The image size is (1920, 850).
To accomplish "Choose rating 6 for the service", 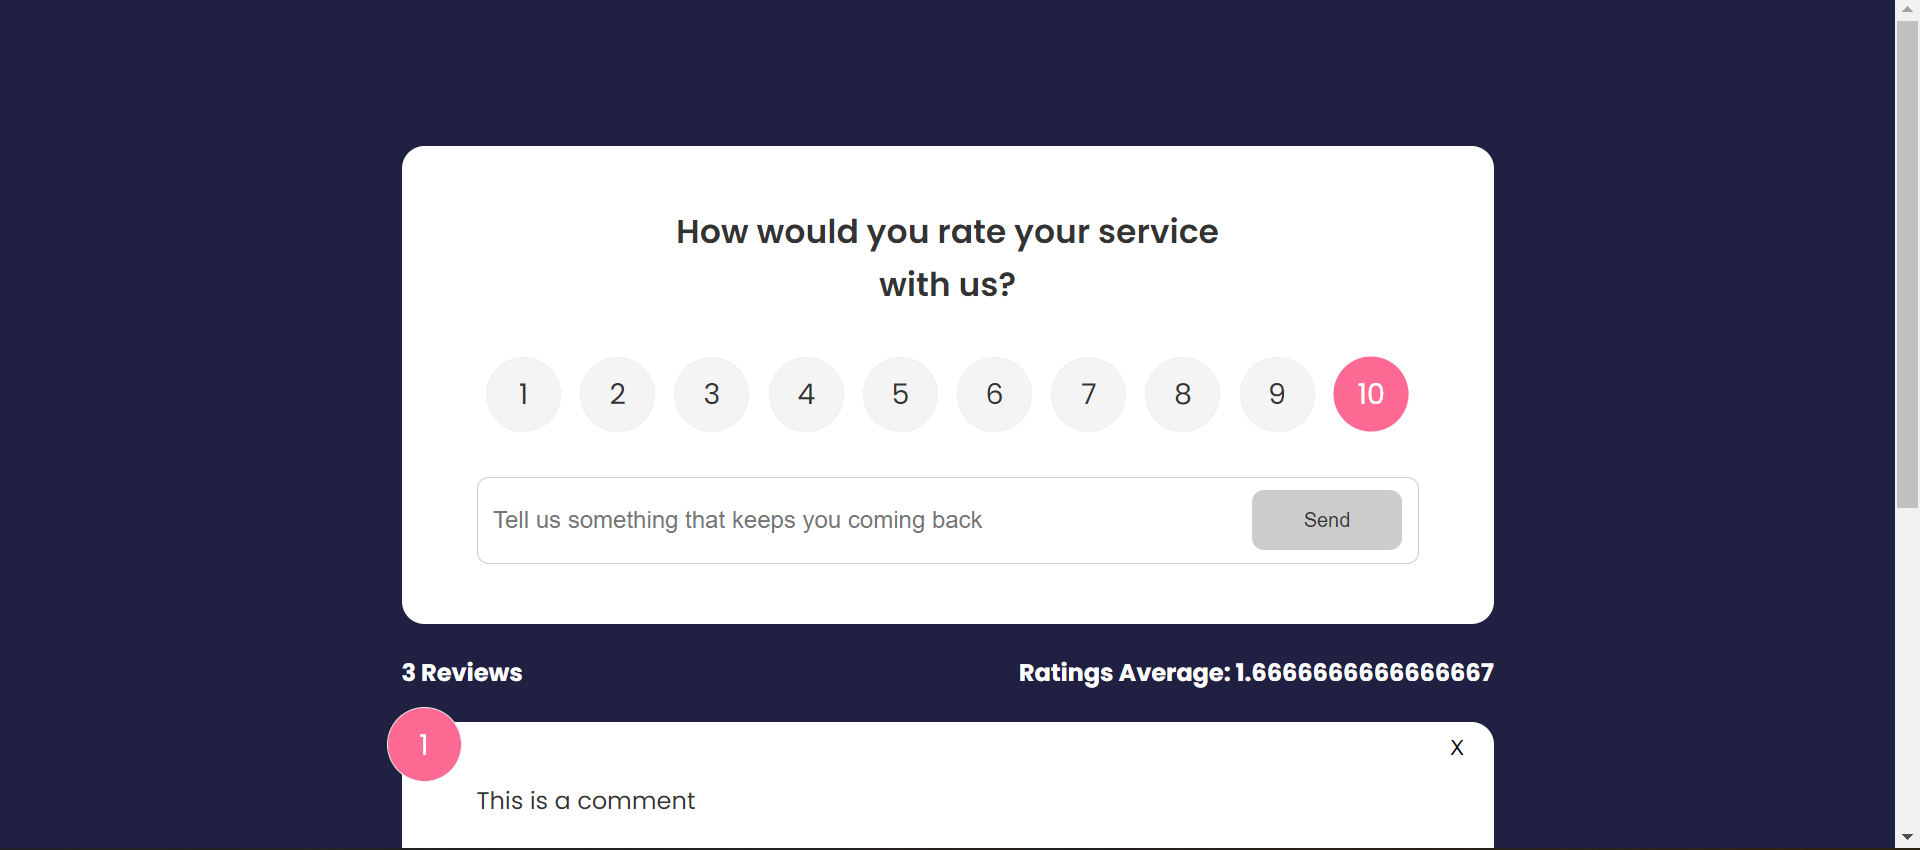I will pyautogui.click(x=993, y=394).
